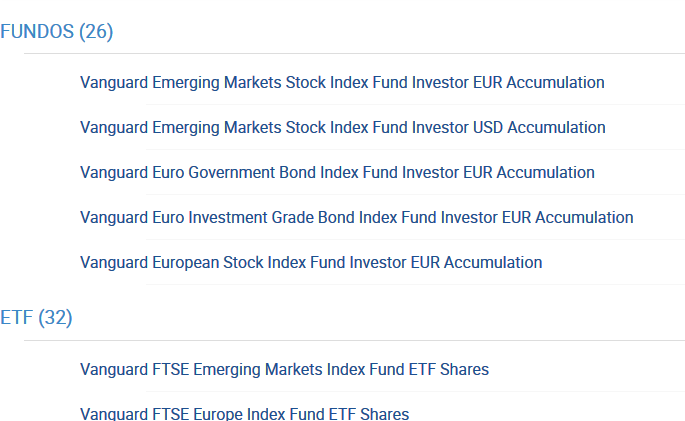Open Vanguard FTSE Emerging Markets ETF Shares
This screenshot has height=421, width=685.
tap(284, 370)
